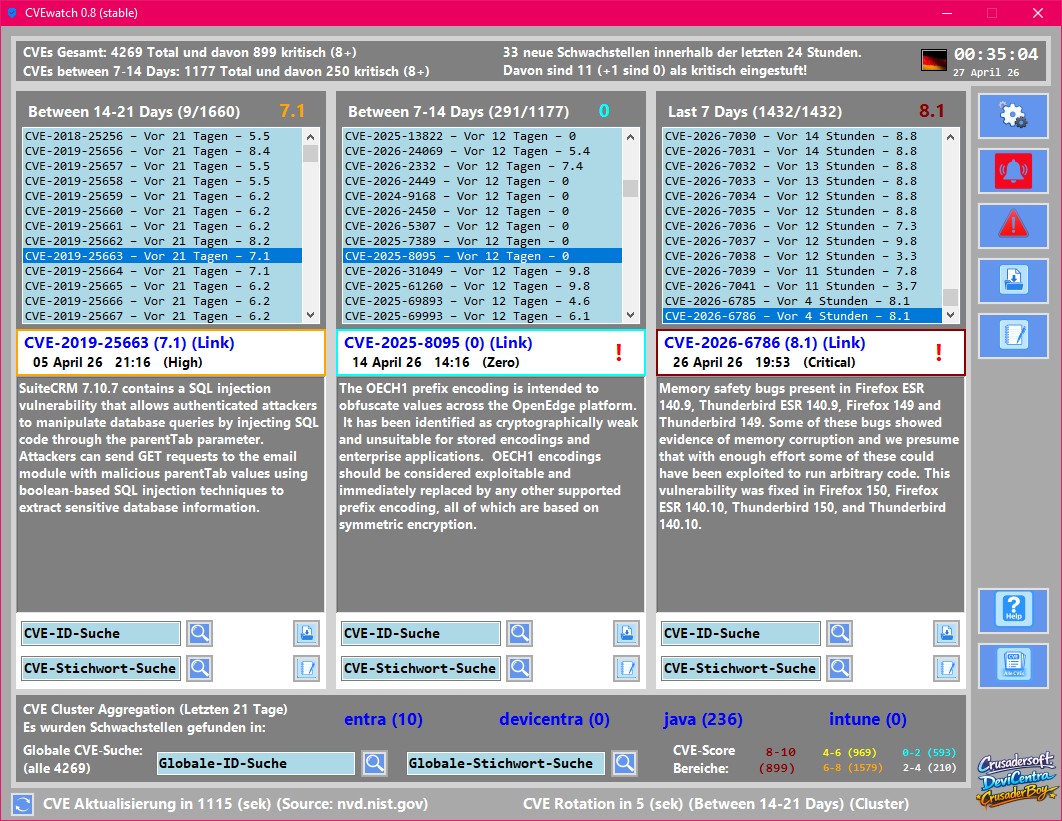Open settings with the gear icon
This screenshot has height=821, width=1062.
(x=1013, y=115)
